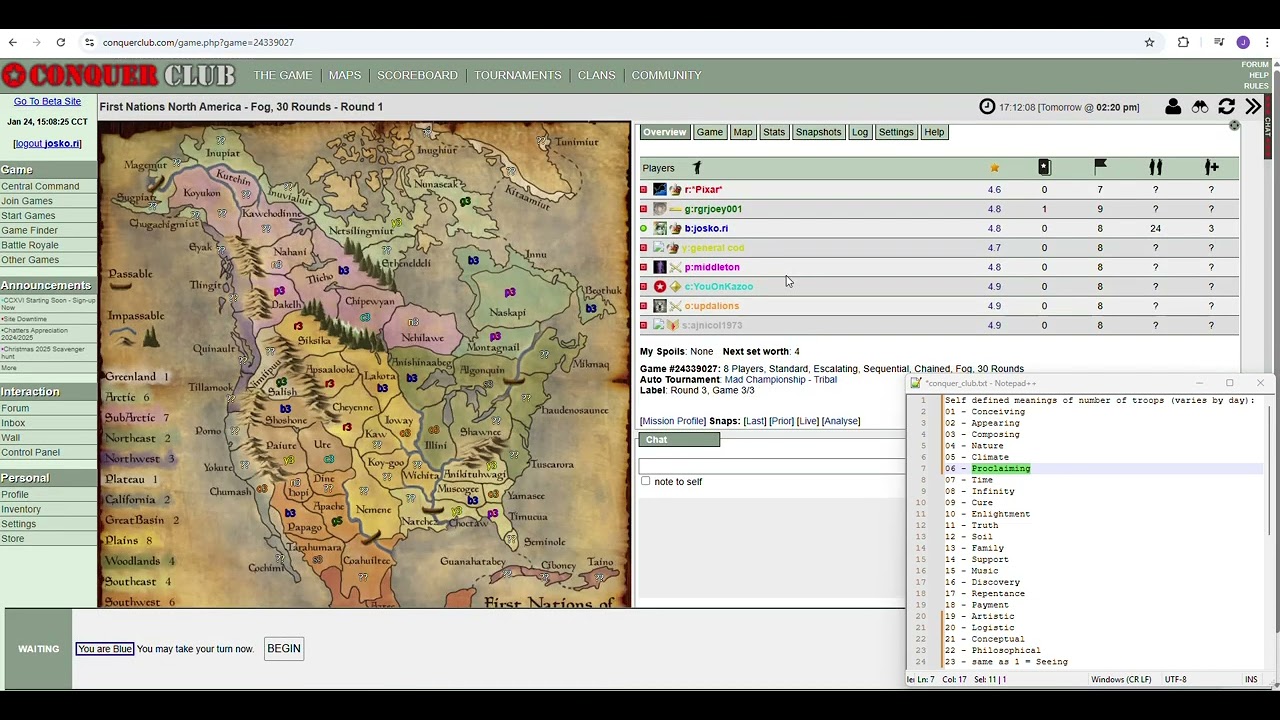1280x720 pixels.
Task: Click the soldier icon beside Players header
Action: 697,168
